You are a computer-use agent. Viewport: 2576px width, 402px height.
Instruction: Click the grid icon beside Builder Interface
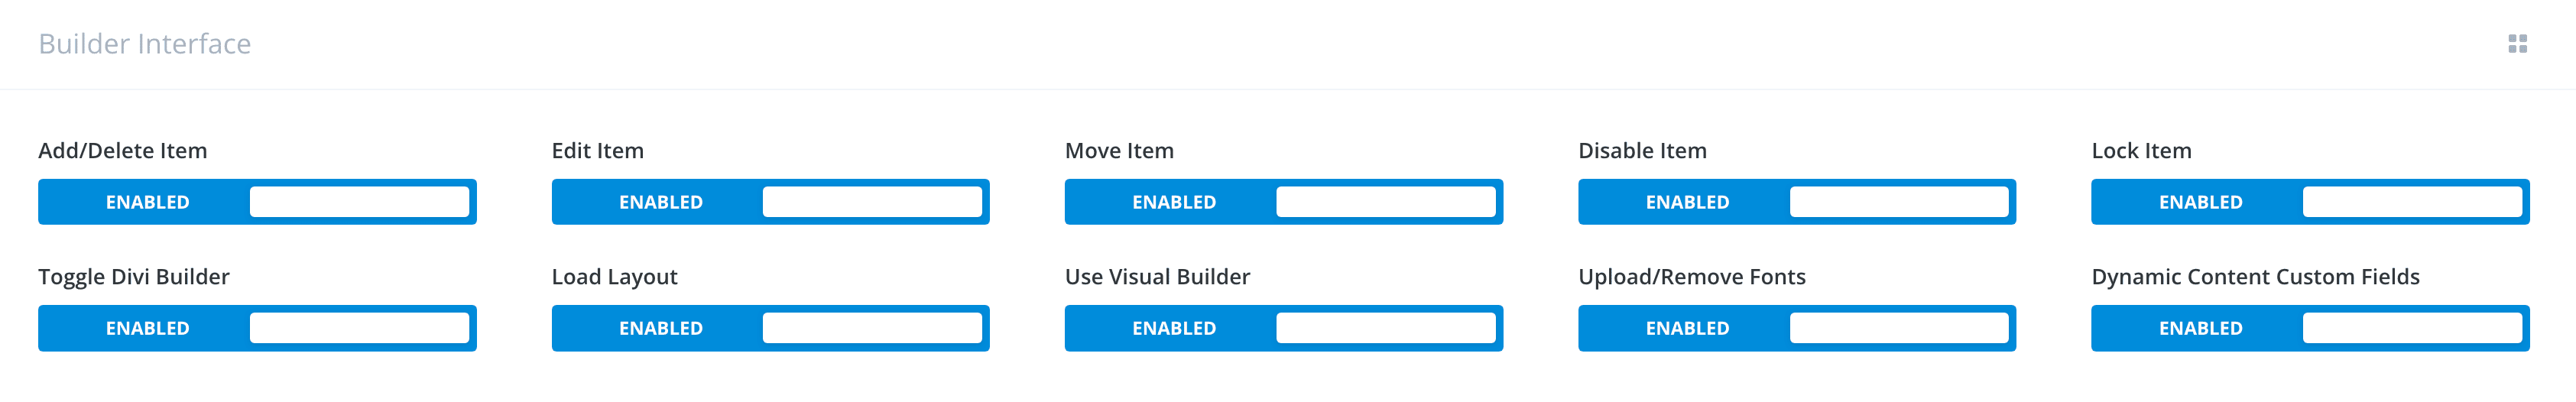2517,44
